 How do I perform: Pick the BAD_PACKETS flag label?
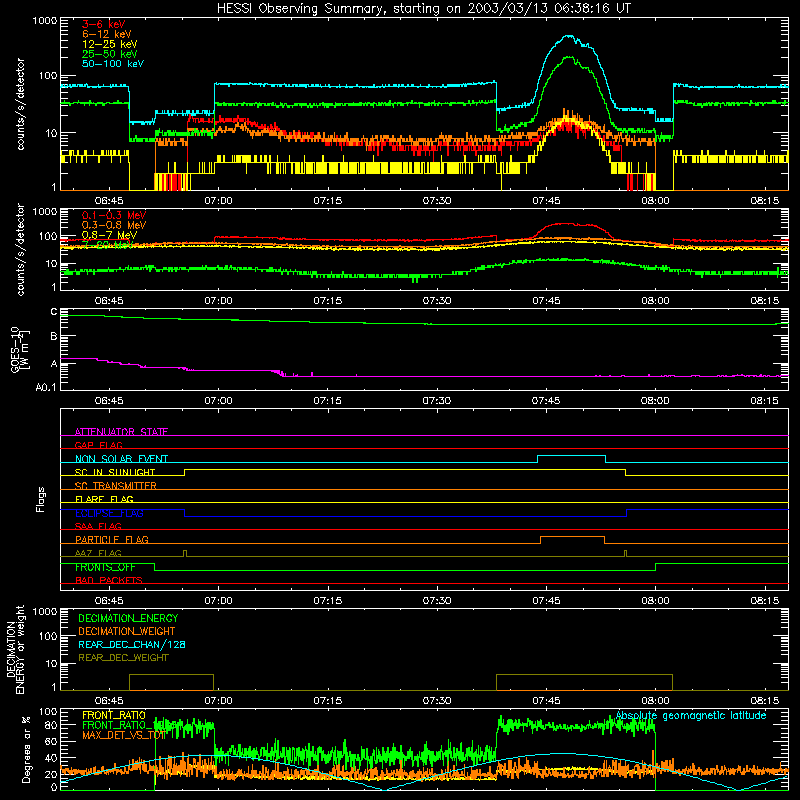(109, 581)
